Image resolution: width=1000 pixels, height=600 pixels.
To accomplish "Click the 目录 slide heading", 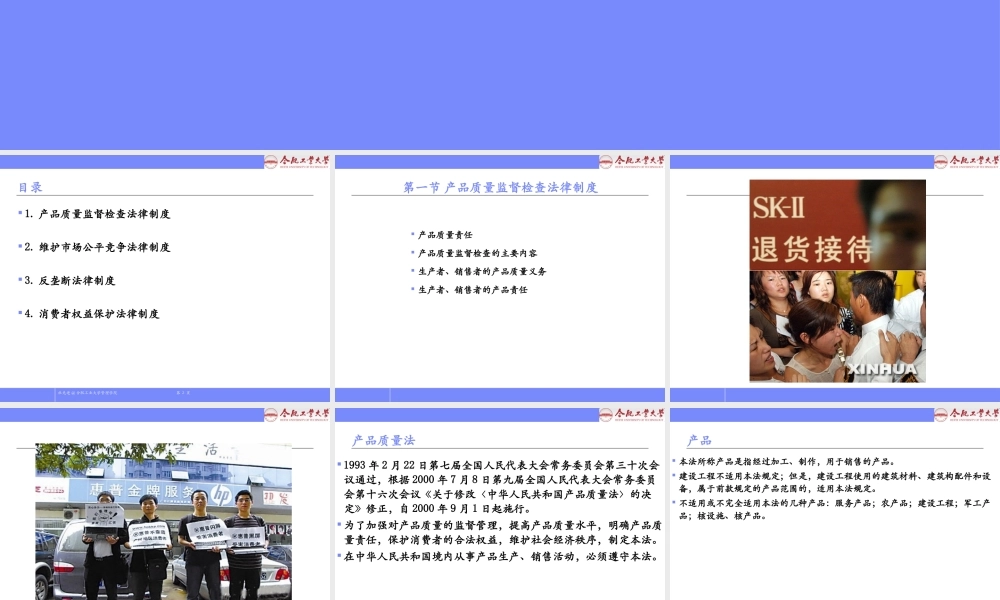I will tap(30, 187).
